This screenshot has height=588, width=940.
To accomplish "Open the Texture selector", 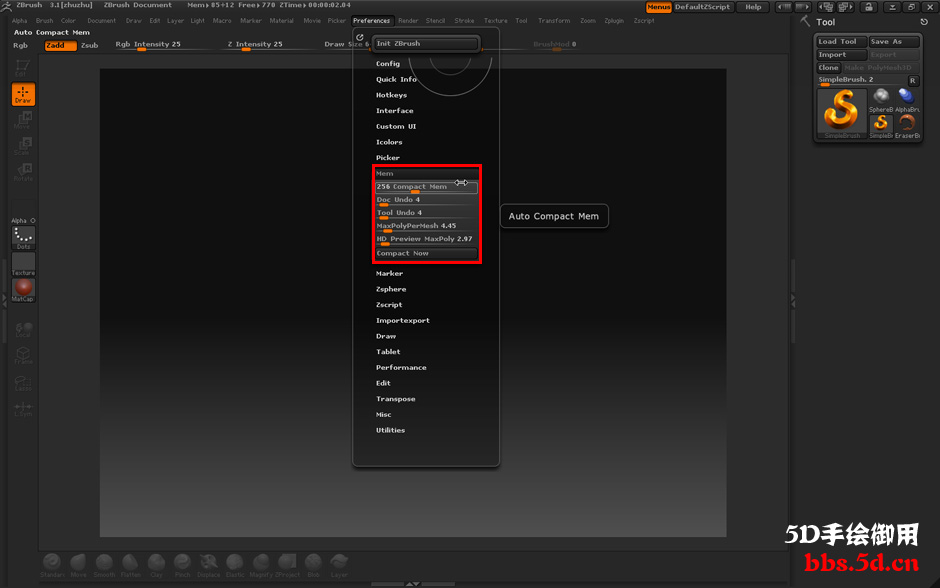I will click(x=23, y=264).
